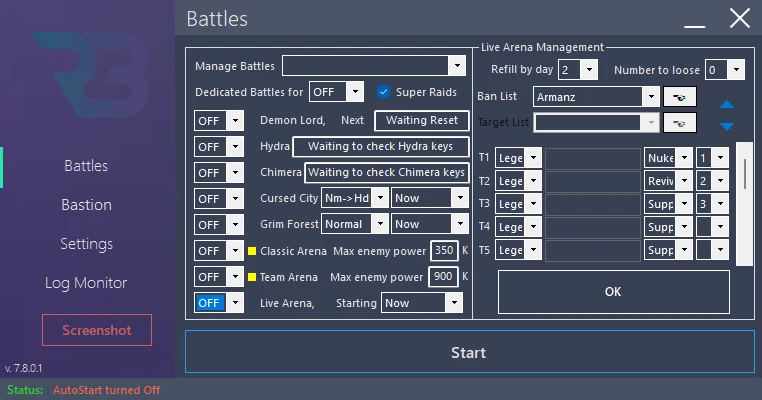This screenshot has height=400, width=762.
Task: Click the Team Arena max power 900 field
Action: pyautogui.click(x=443, y=277)
